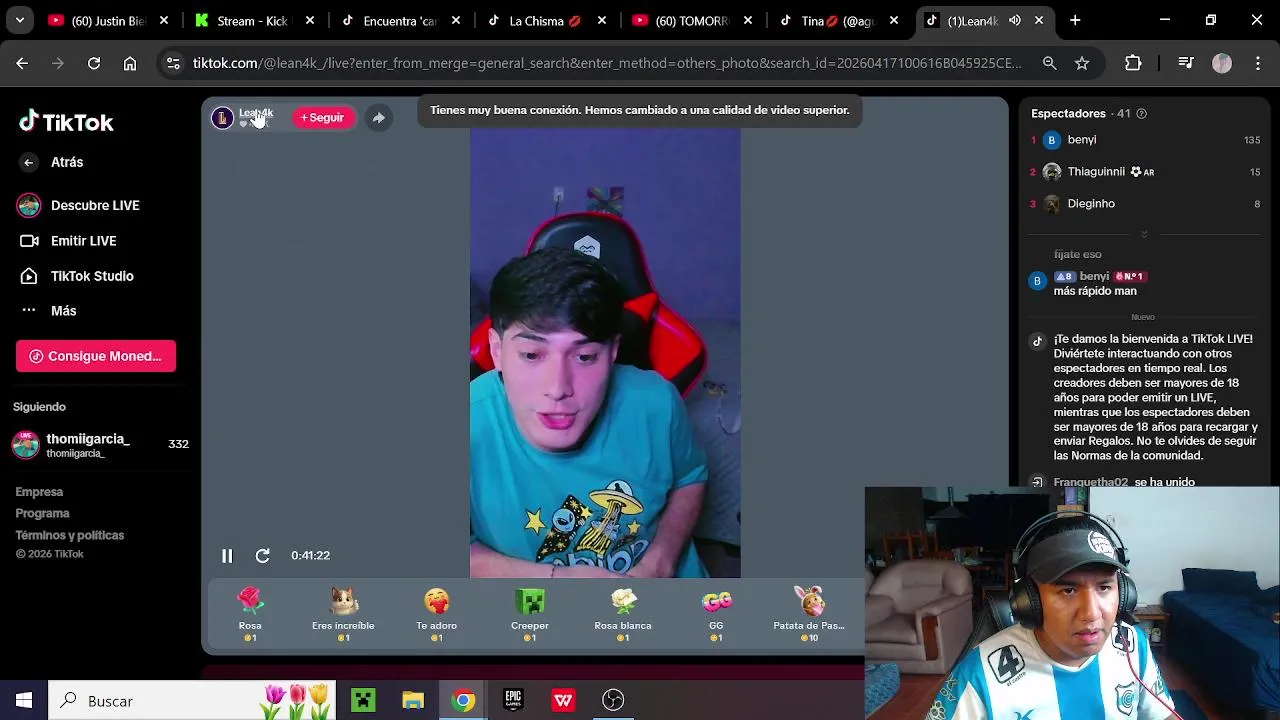Click the Espectadores info question icon
Image resolution: width=1280 pixels, height=720 pixels.
(x=1142, y=114)
